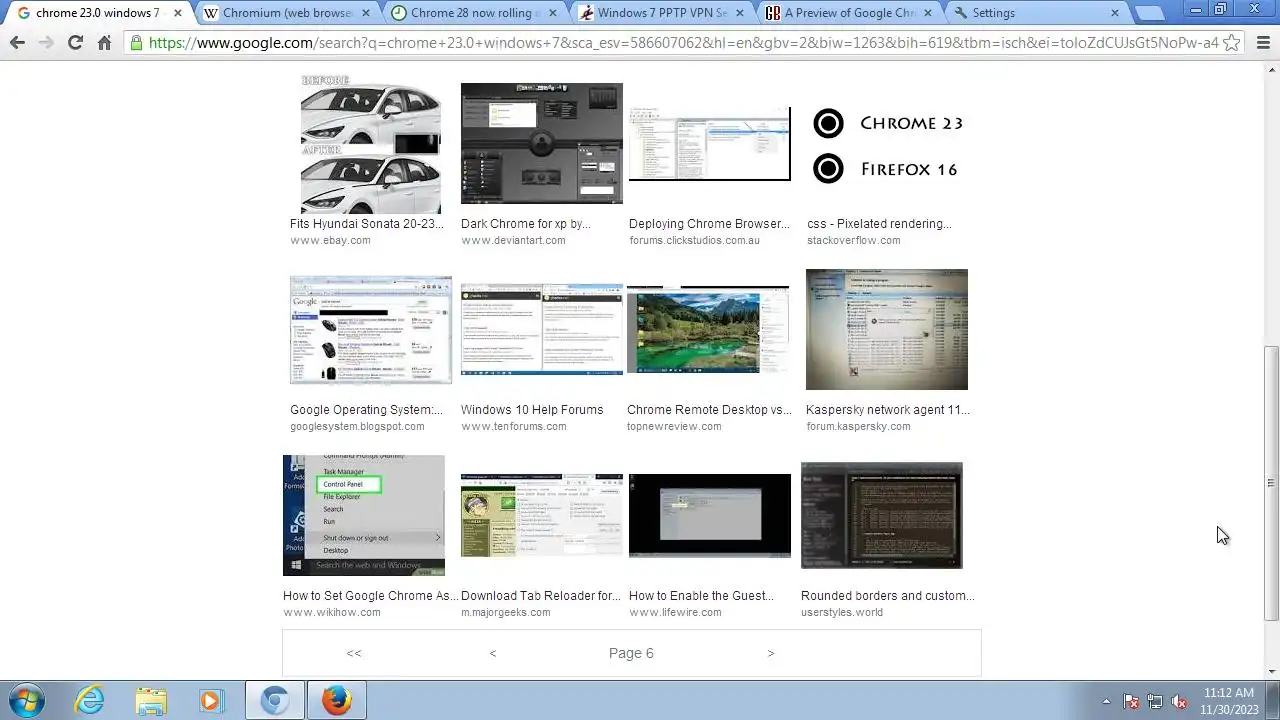Close the Settings tab
Viewport: 1280px width, 720px height.
pyautogui.click(x=1117, y=13)
